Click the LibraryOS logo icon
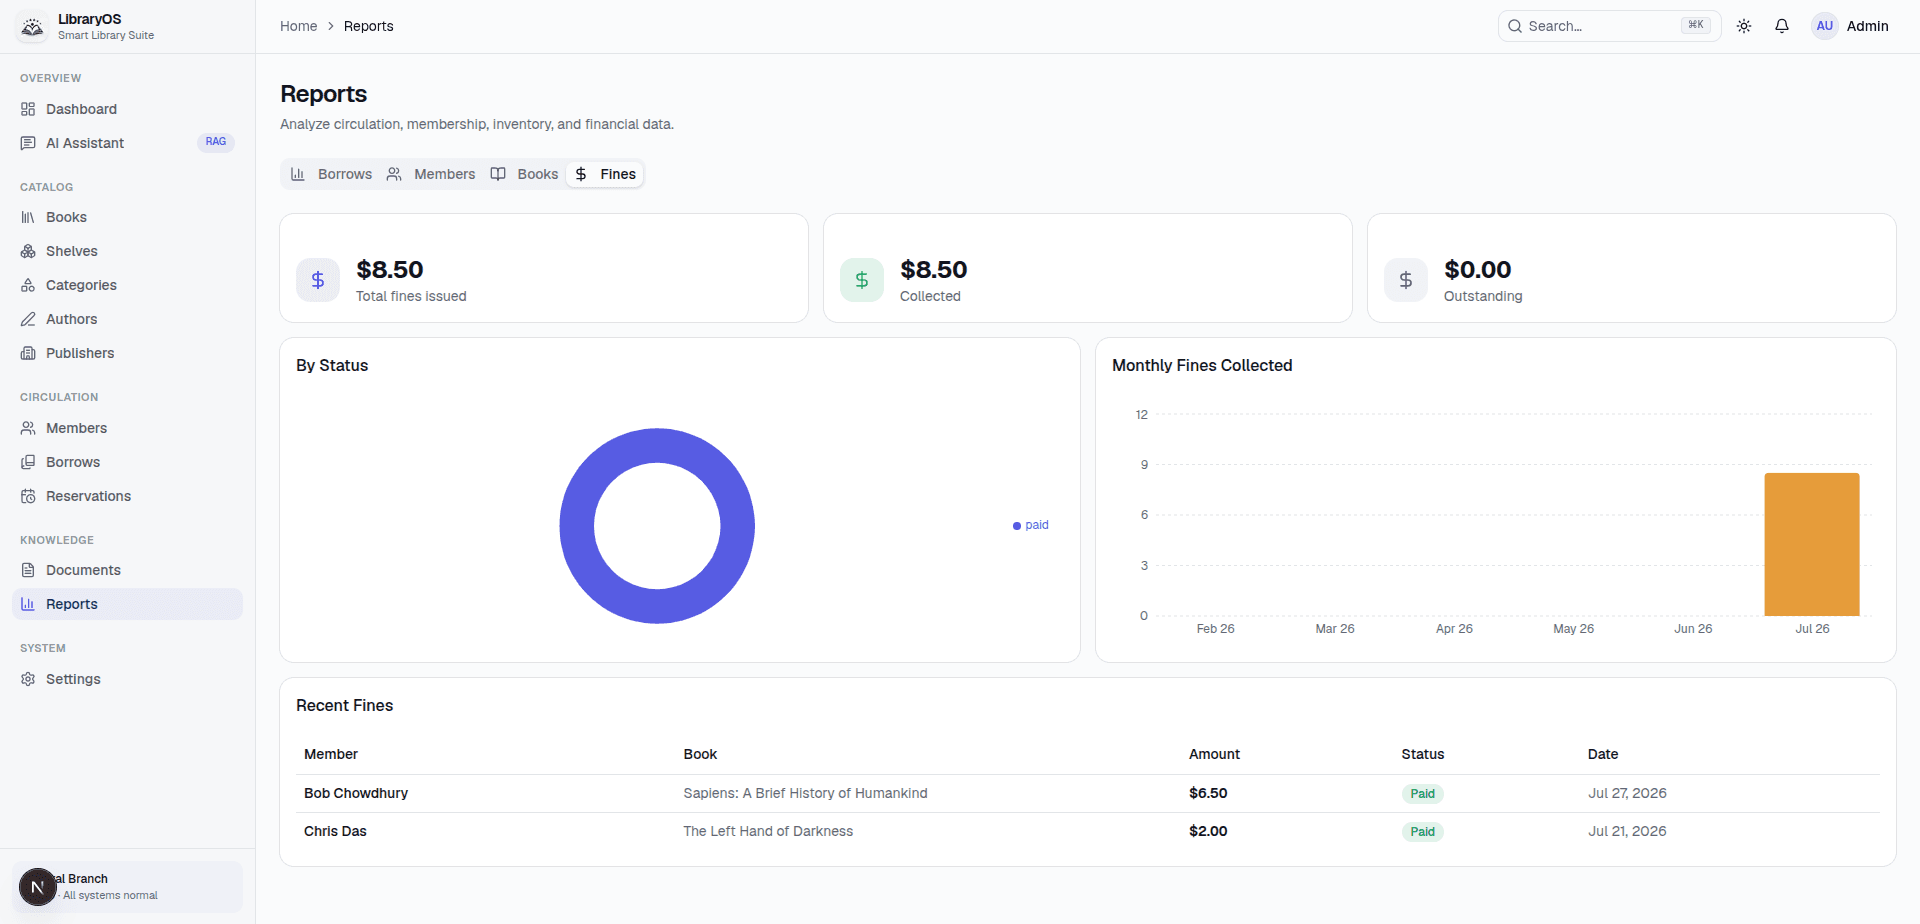The width and height of the screenshot is (1920, 924). coord(33,27)
